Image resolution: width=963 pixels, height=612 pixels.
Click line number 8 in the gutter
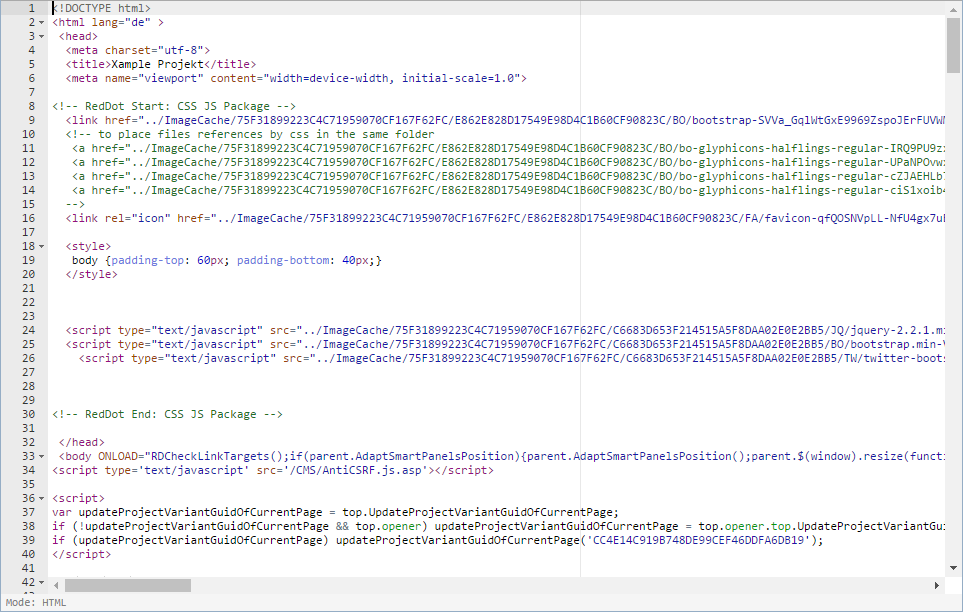[31, 106]
